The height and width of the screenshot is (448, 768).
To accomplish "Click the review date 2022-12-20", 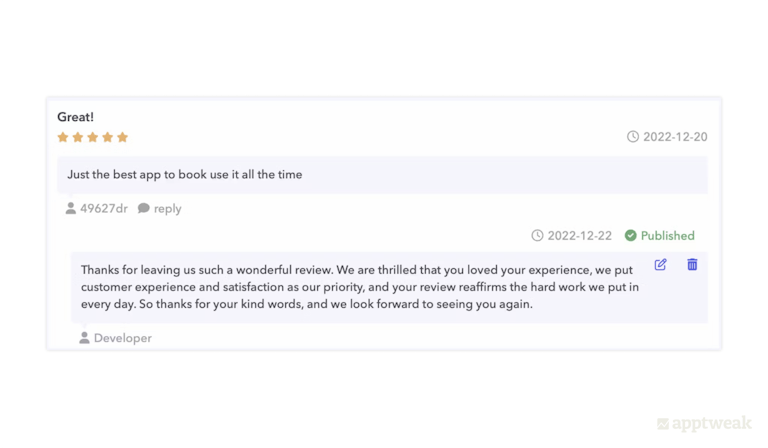I will click(675, 137).
